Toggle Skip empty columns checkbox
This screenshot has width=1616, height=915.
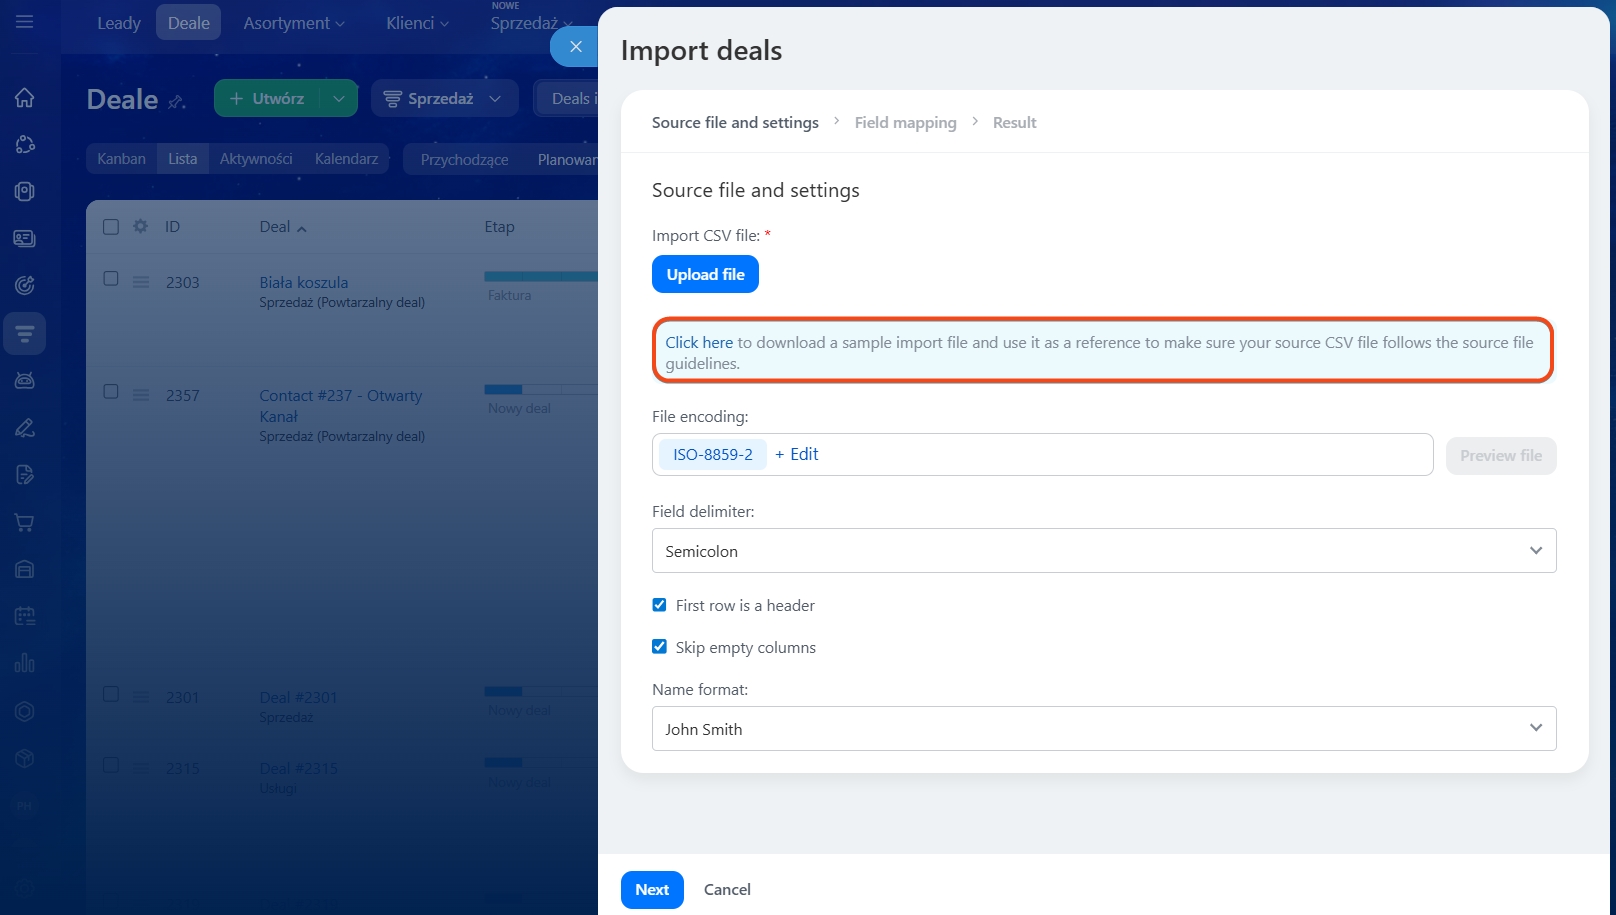coord(659,647)
